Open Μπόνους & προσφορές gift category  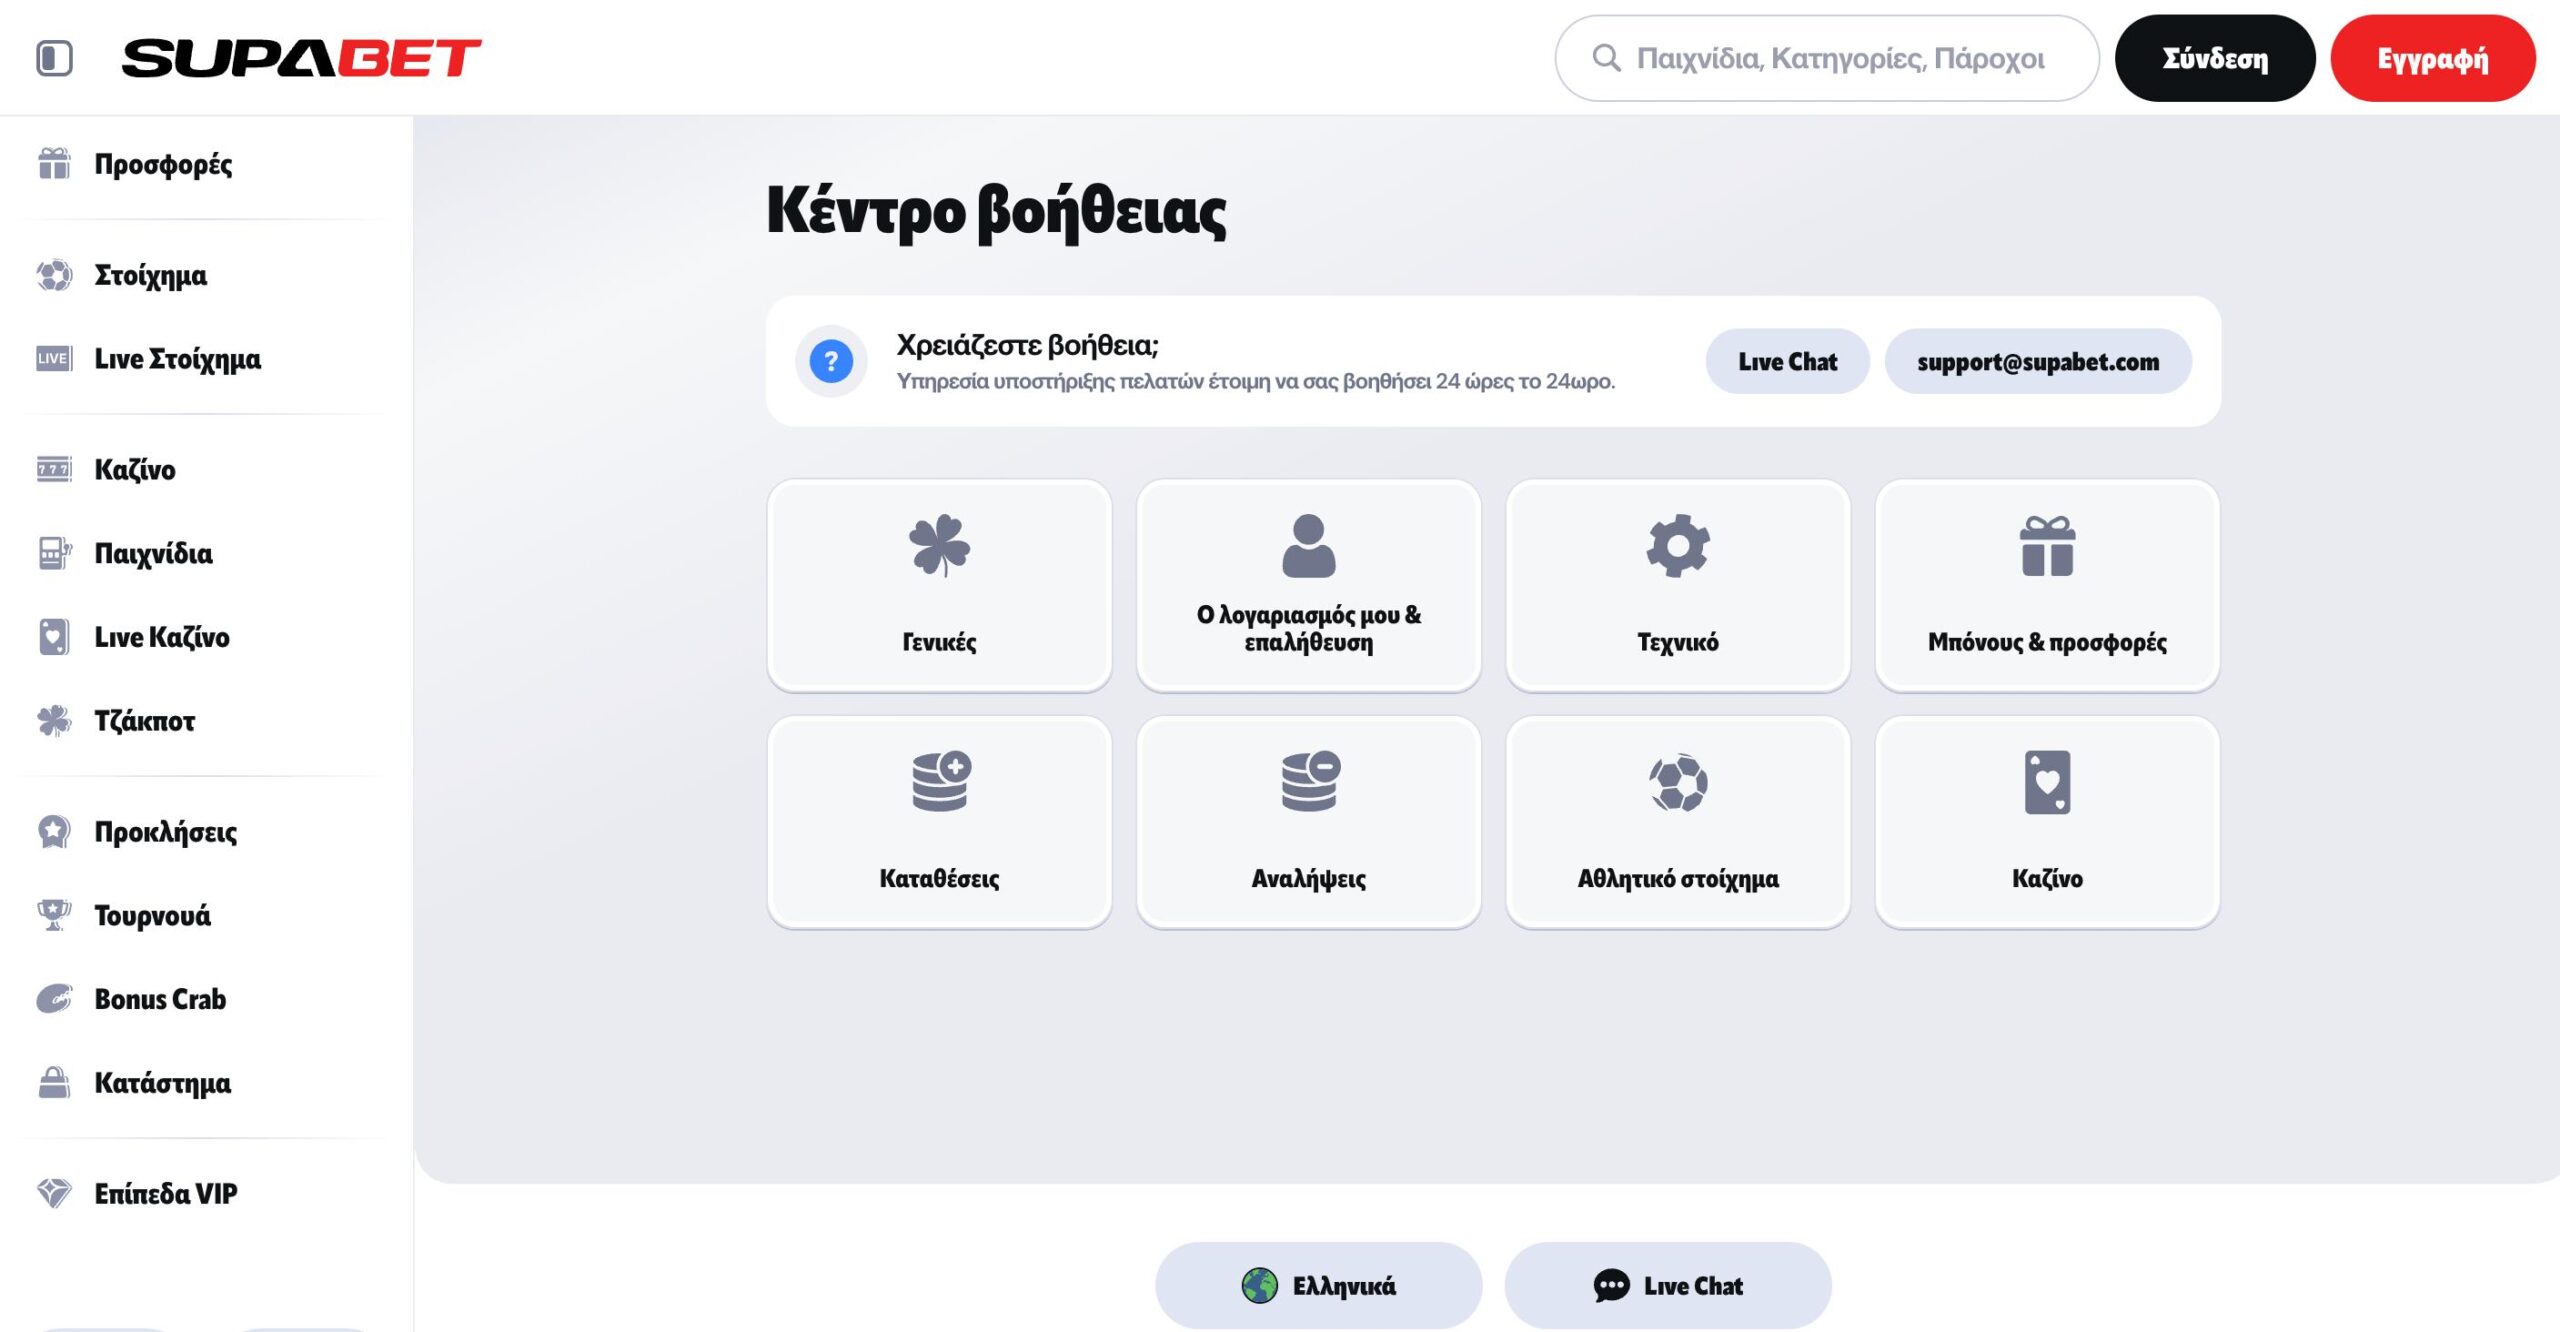[x=2047, y=585]
